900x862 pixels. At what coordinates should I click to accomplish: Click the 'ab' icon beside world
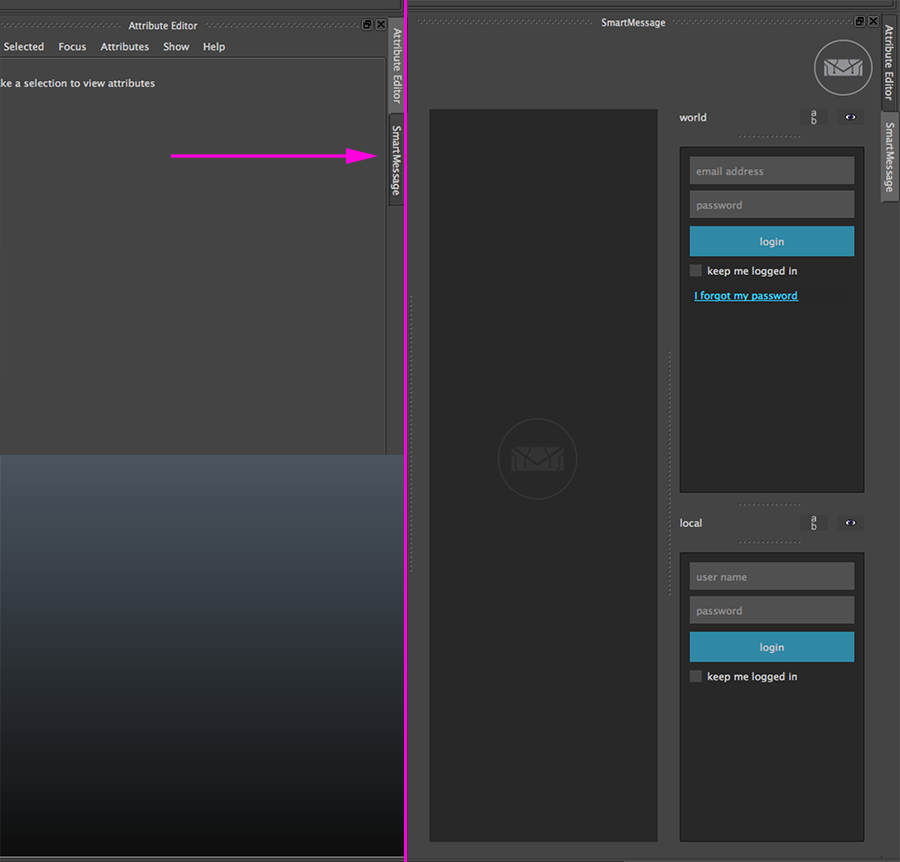(814, 117)
